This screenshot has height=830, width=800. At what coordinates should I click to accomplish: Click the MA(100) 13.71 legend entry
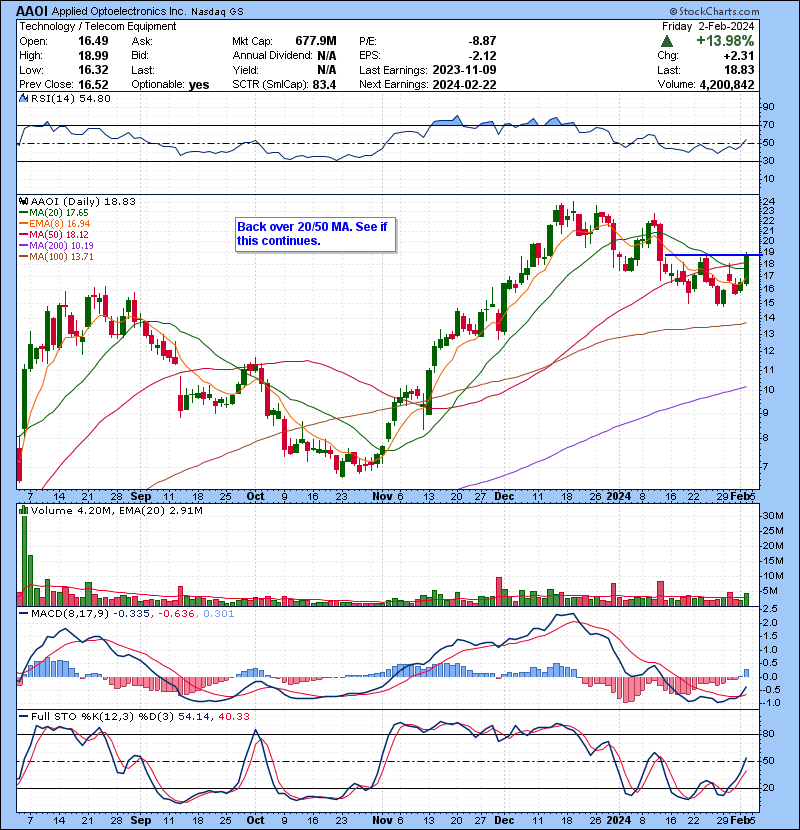(x=56, y=257)
